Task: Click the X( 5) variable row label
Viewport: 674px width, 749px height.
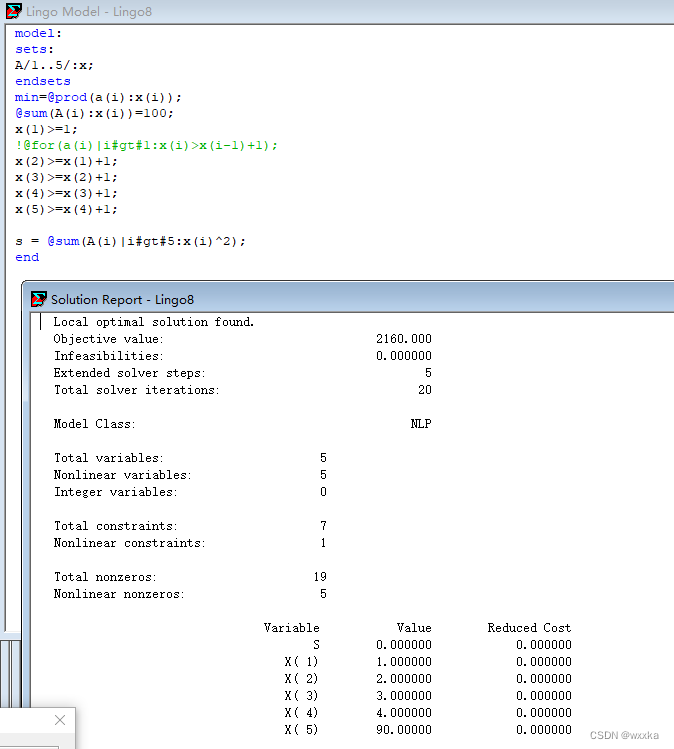Action: [x=301, y=730]
